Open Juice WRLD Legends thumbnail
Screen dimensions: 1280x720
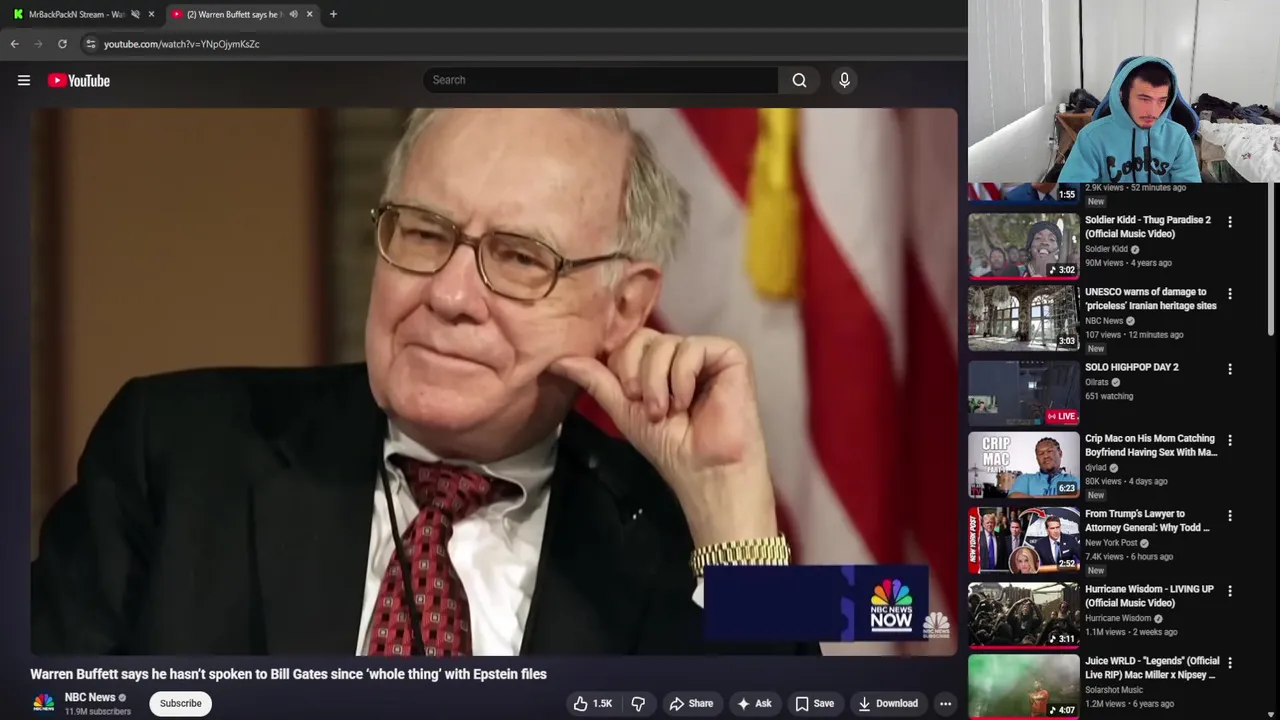click(x=1023, y=687)
